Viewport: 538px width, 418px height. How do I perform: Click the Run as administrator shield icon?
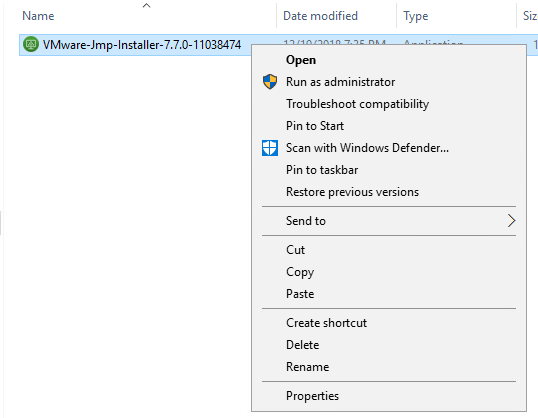click(270, 82)
